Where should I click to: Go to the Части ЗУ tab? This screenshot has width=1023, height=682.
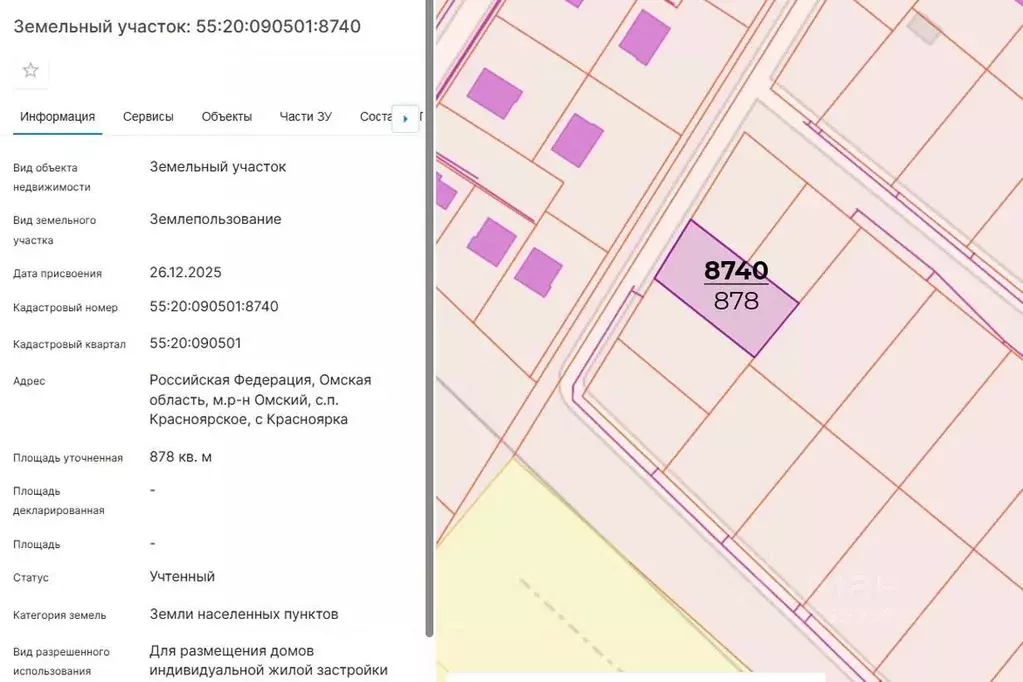pos(305,116)
